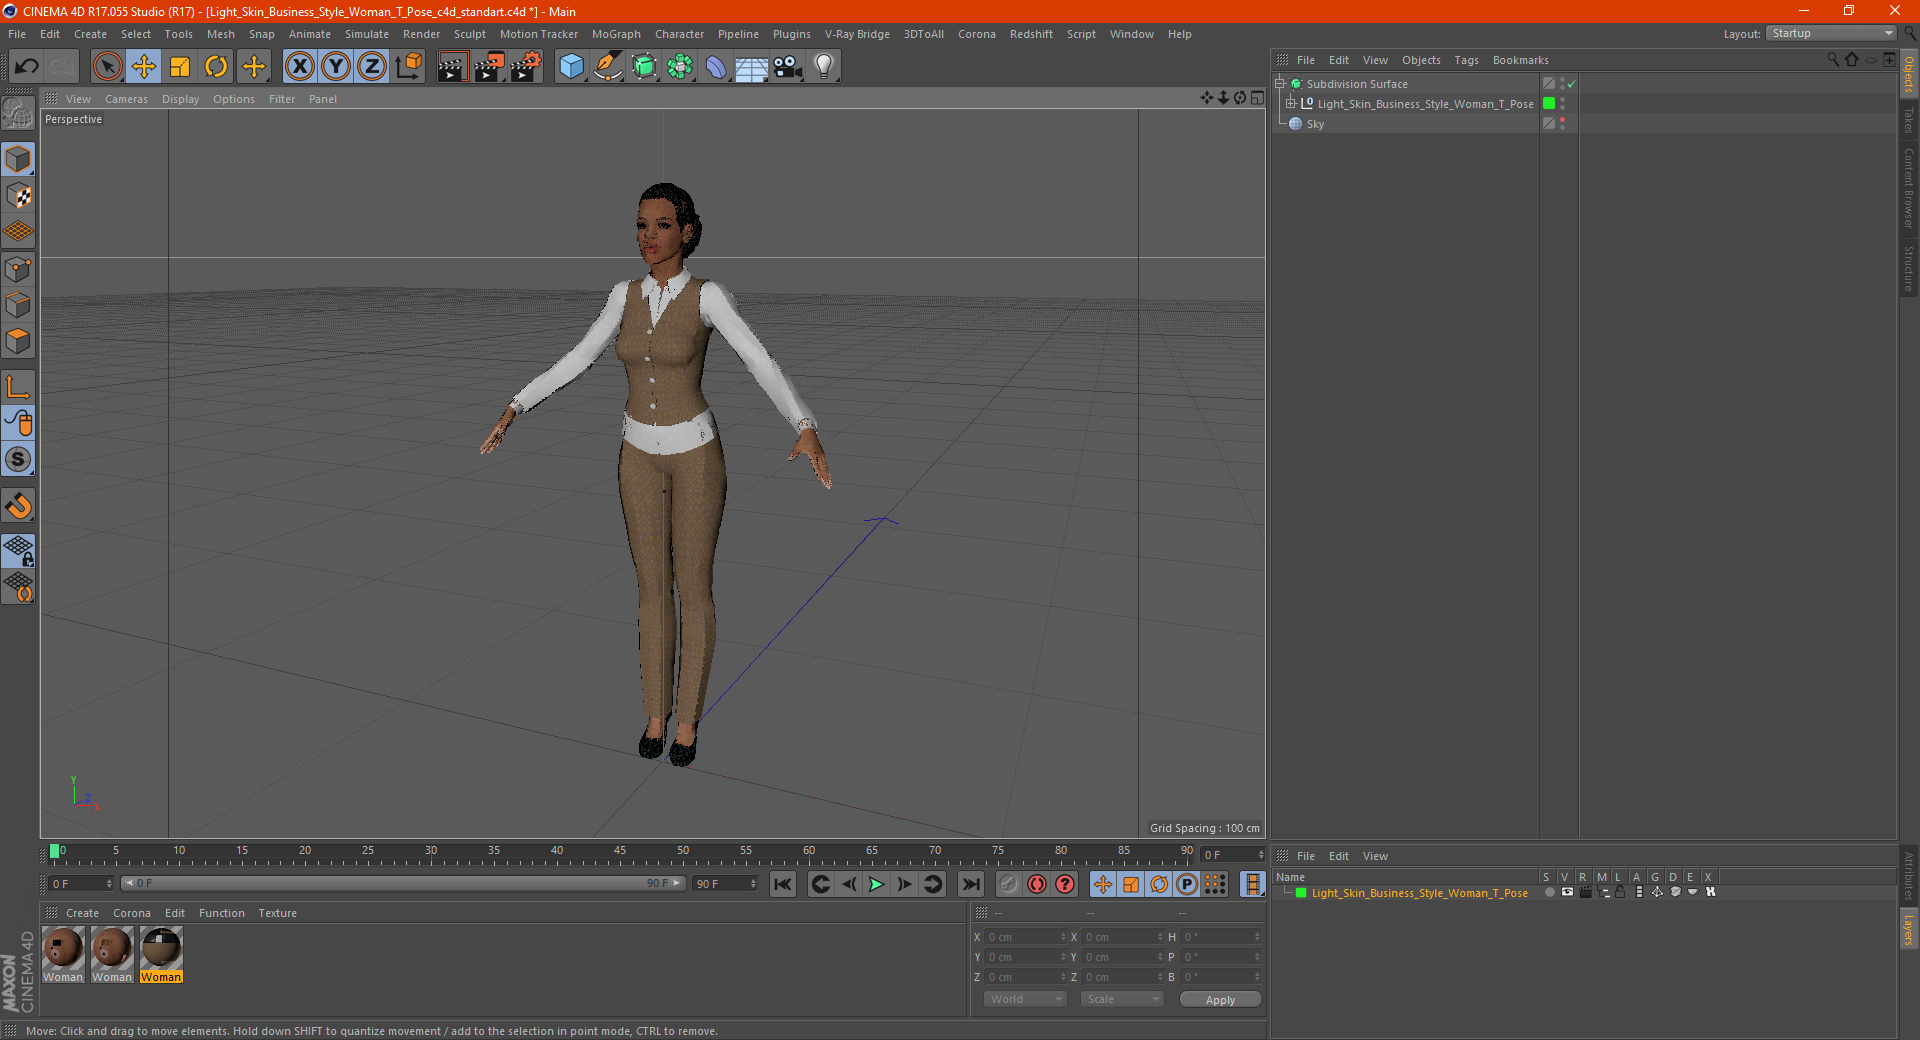Switch to Edges mode
Screen dimensions: 1920x1040
(18, 305)
